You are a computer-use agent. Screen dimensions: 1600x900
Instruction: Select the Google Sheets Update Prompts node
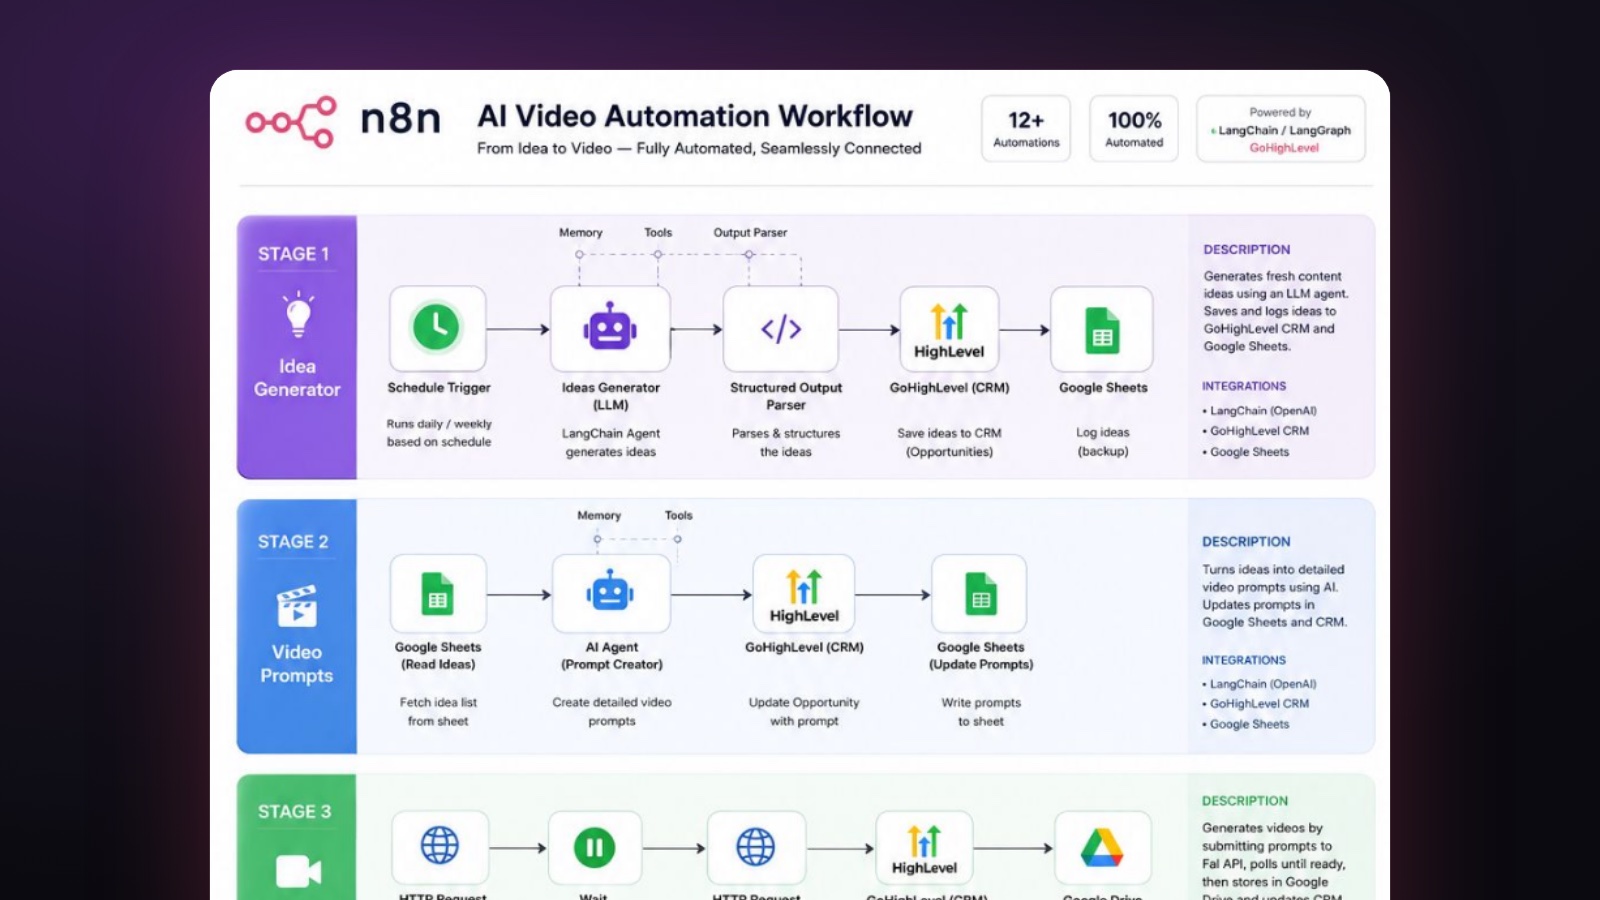click(x=980, y=594)
